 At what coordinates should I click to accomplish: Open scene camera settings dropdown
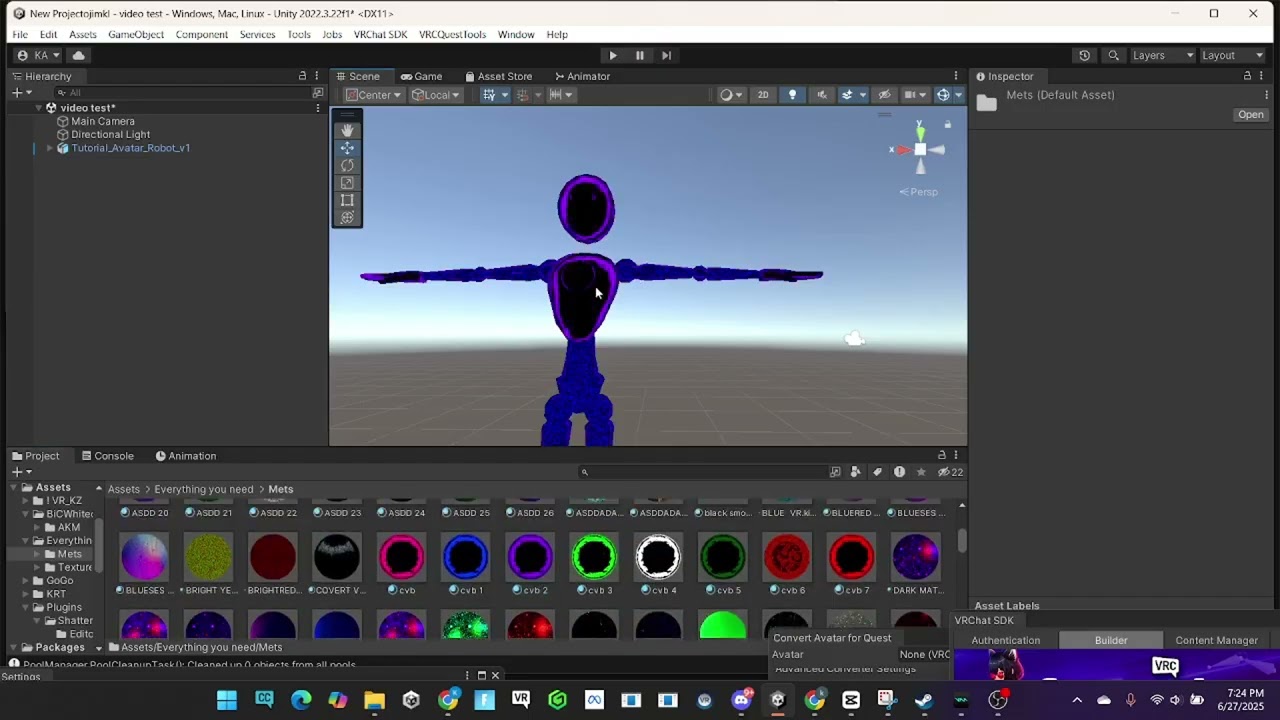pos(915,95)
